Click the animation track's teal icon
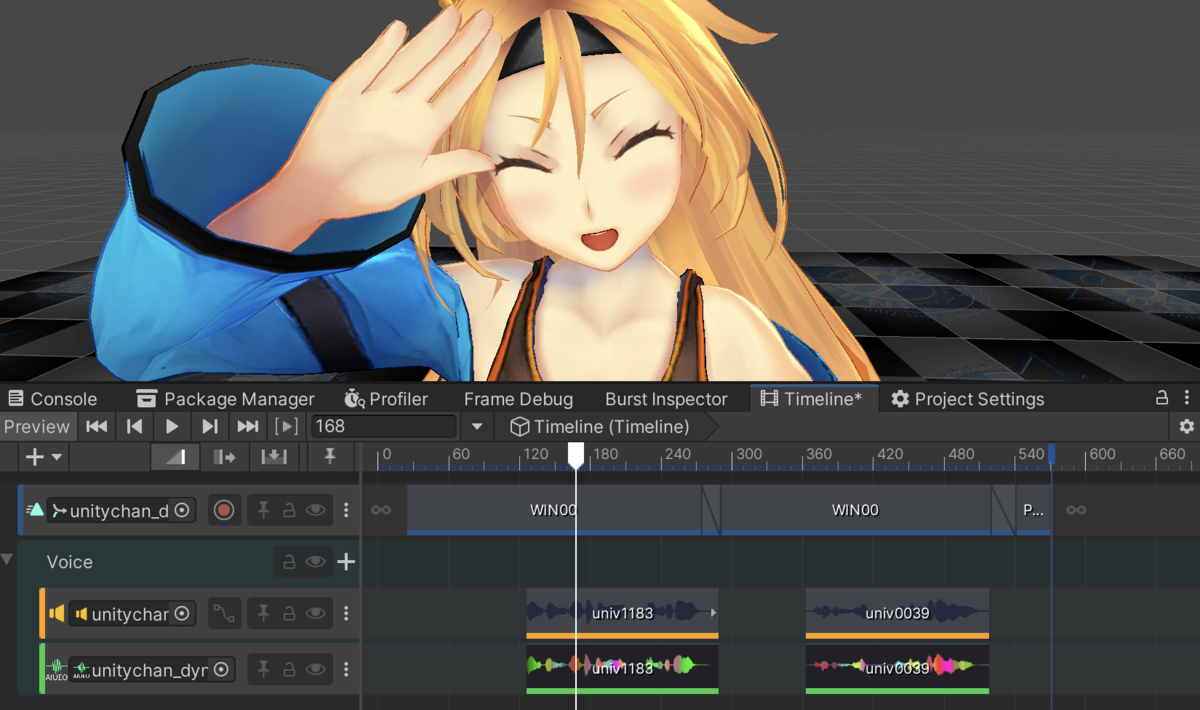This screenshot has height=710, width=1200. tap(36, 510)
